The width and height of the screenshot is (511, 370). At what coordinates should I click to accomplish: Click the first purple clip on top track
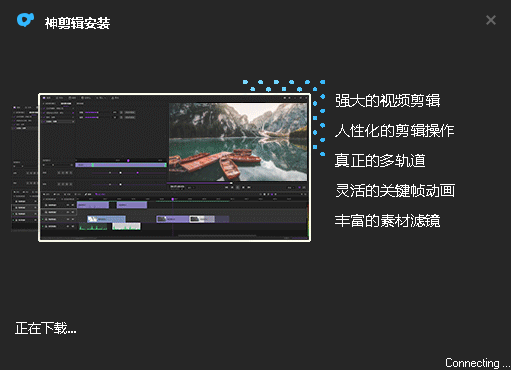(x=93, y=205)
